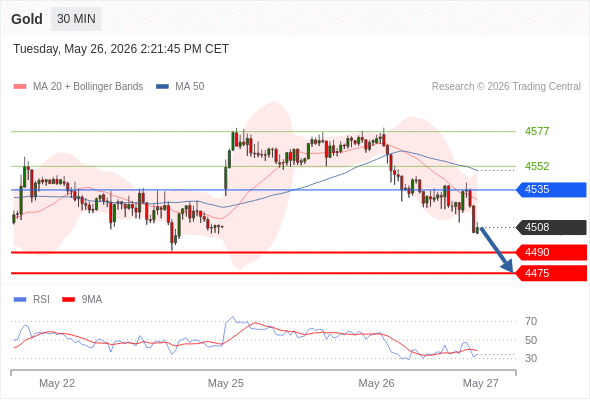Viewport: 590px width, 400px height.
Task: Click the RSI 30 axis value
Action: (531, 358)
